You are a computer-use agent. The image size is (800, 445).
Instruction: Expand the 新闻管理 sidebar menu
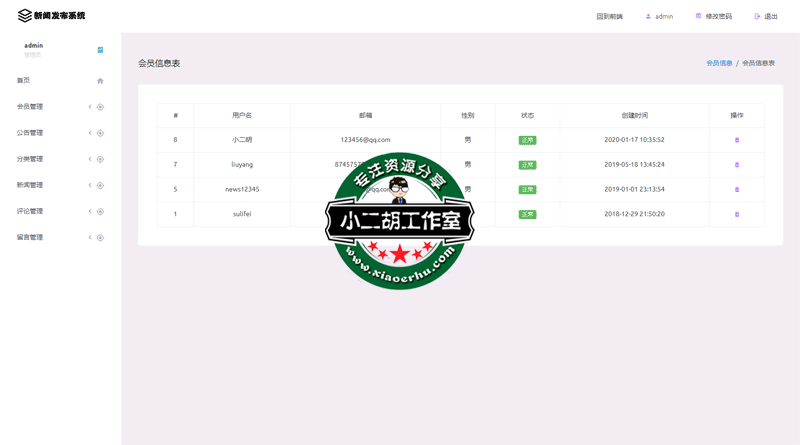(30, 185)
